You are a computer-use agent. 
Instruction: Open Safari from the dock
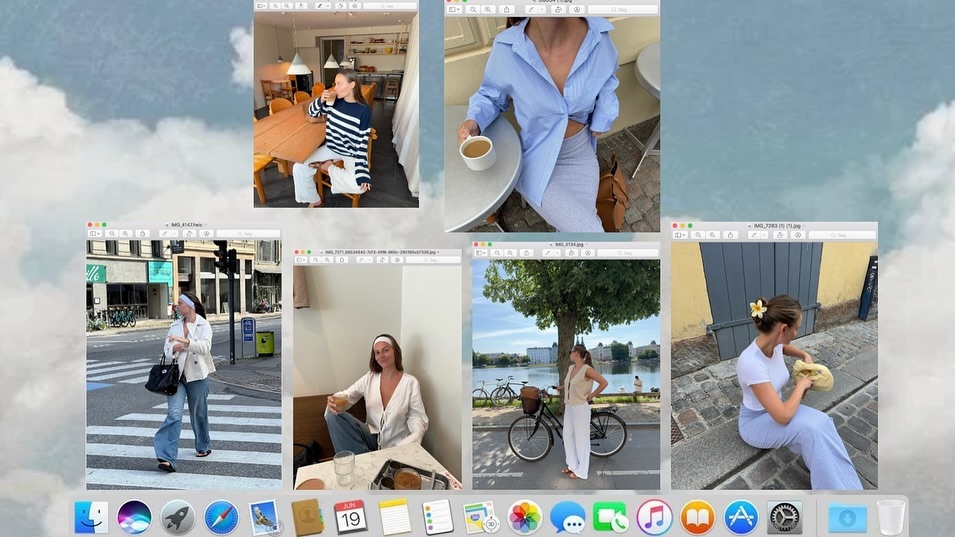click(x=220, y=517)
